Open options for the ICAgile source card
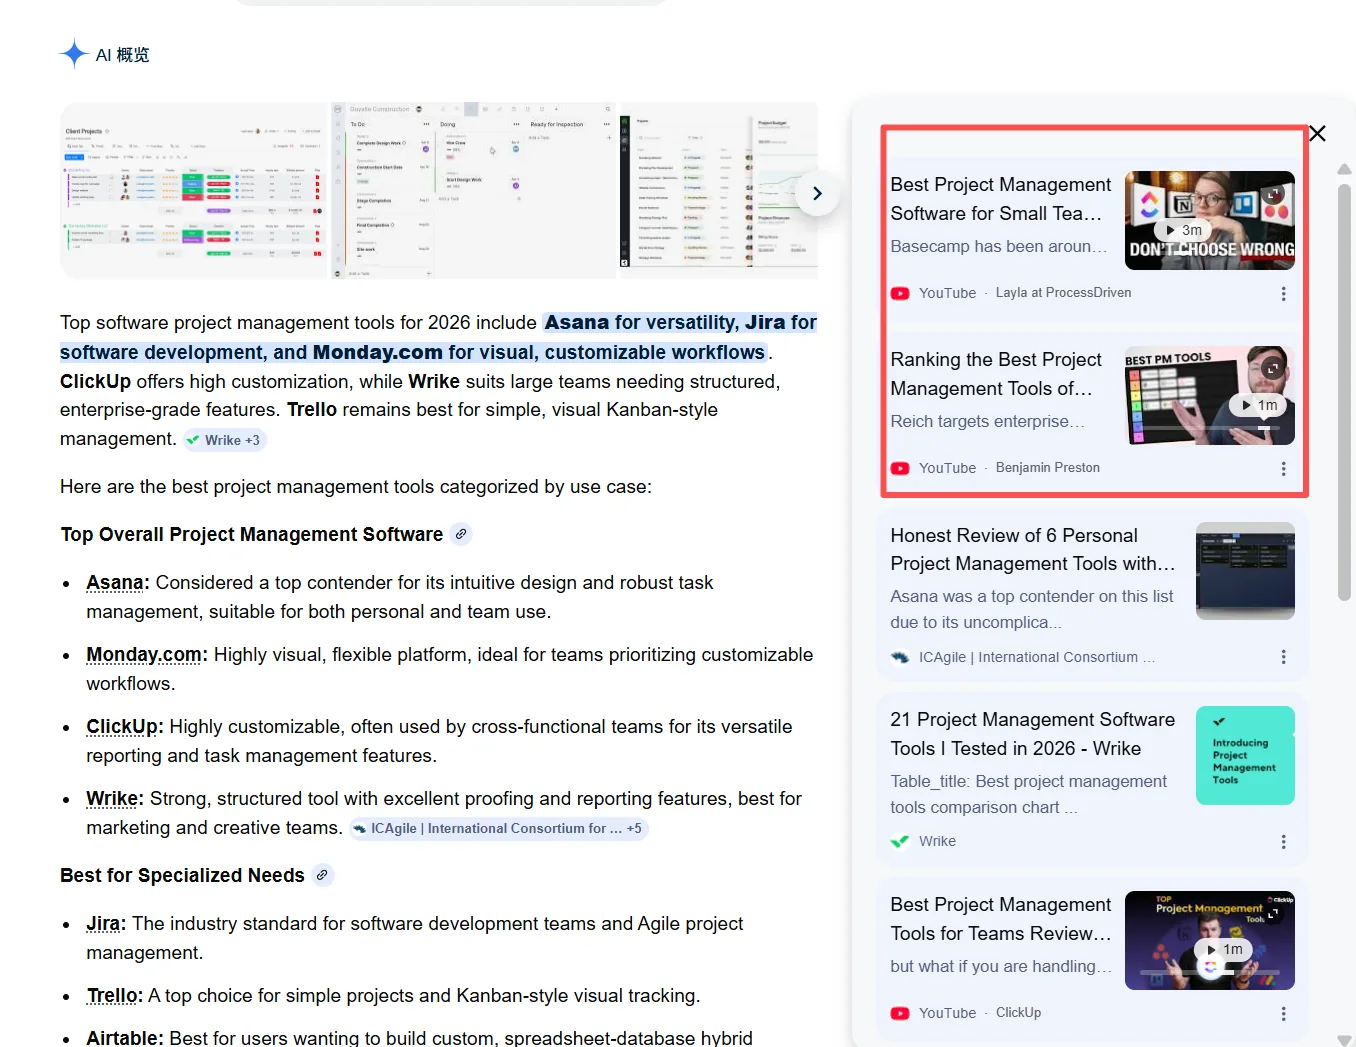 tap(1283, 657)
